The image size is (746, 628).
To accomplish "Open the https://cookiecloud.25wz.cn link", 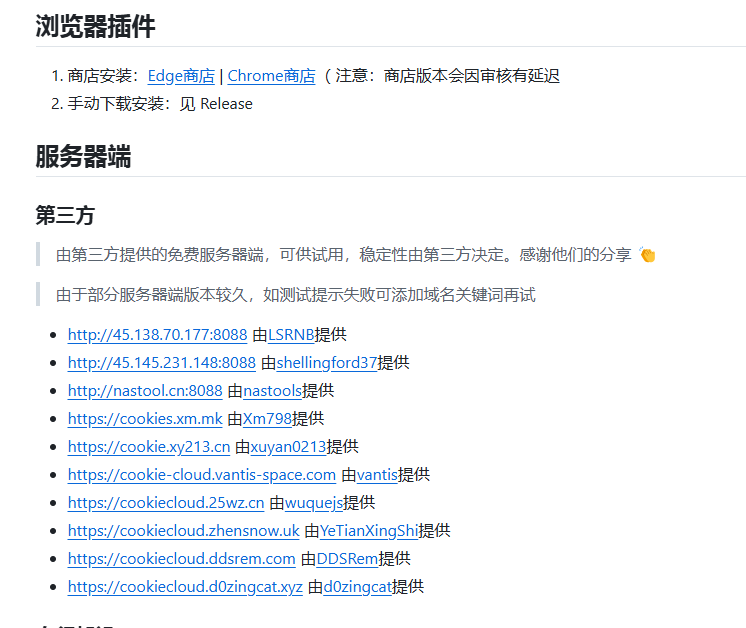I will (166, 503).
